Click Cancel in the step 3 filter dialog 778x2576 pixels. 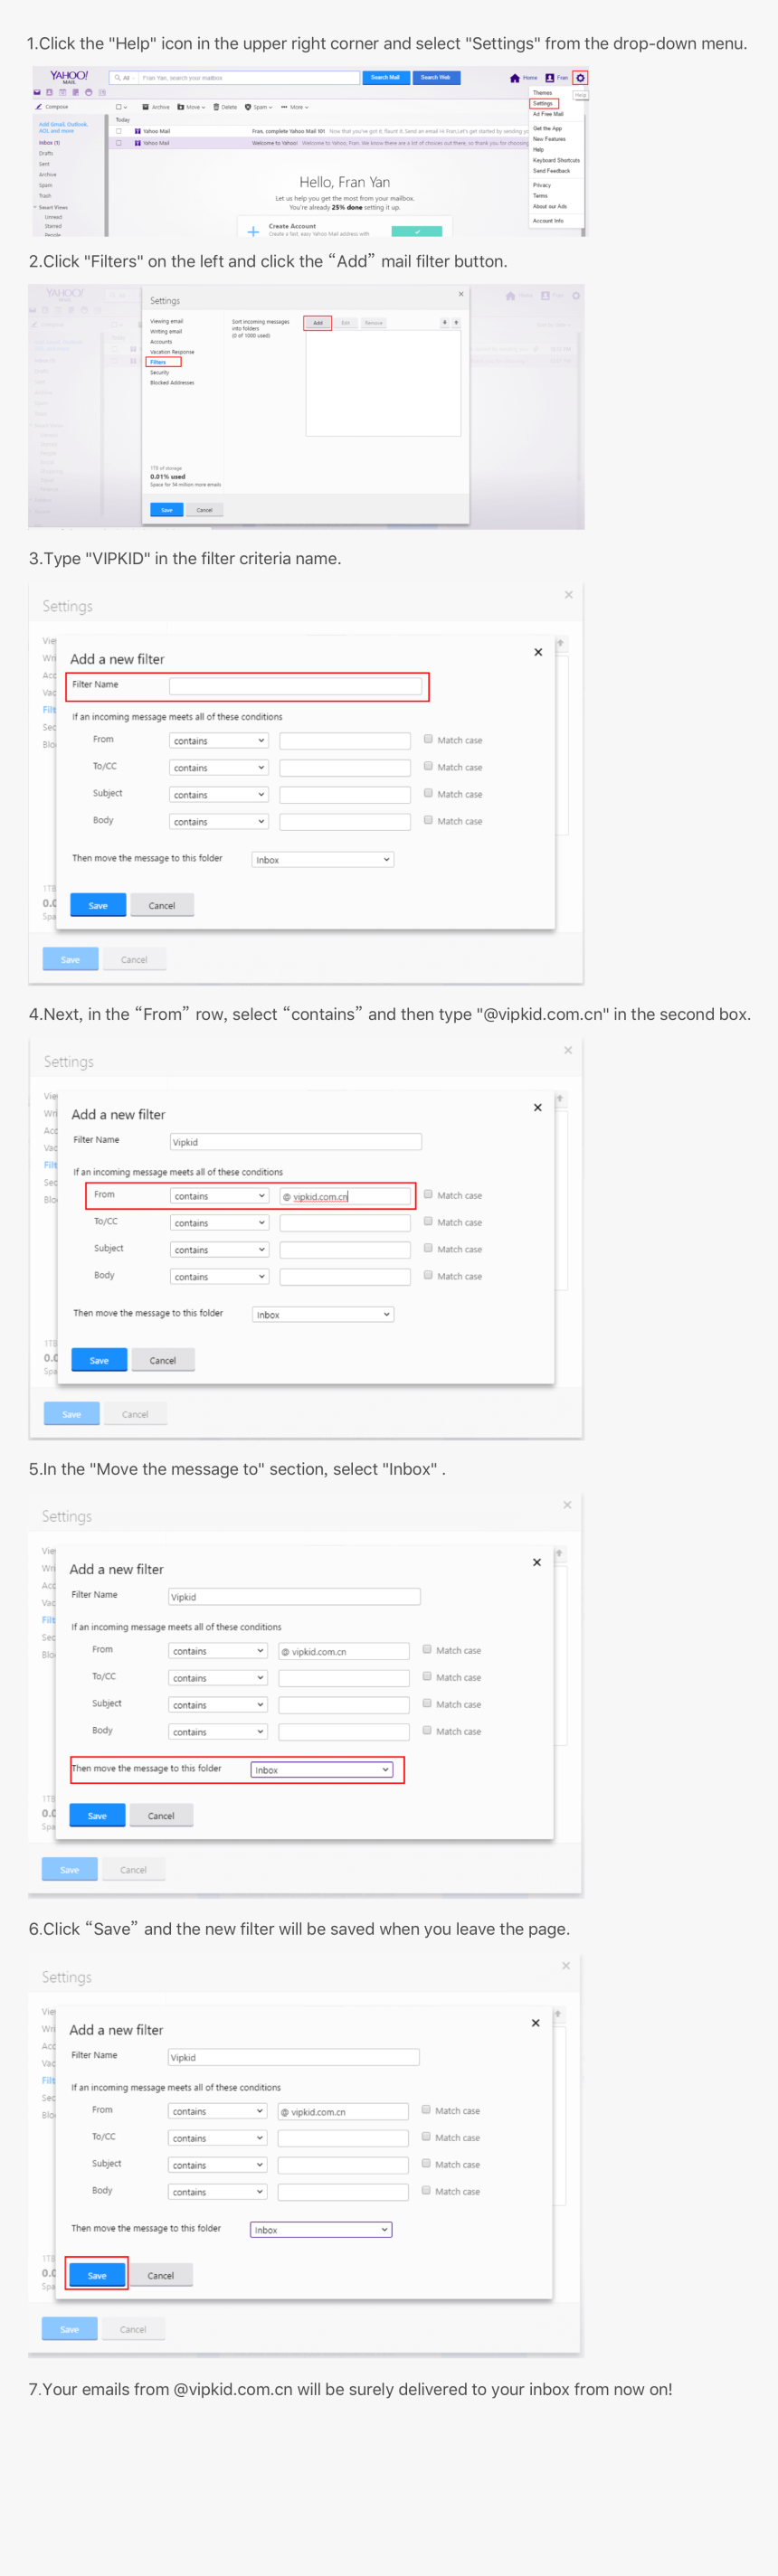[x=162, y=906]
